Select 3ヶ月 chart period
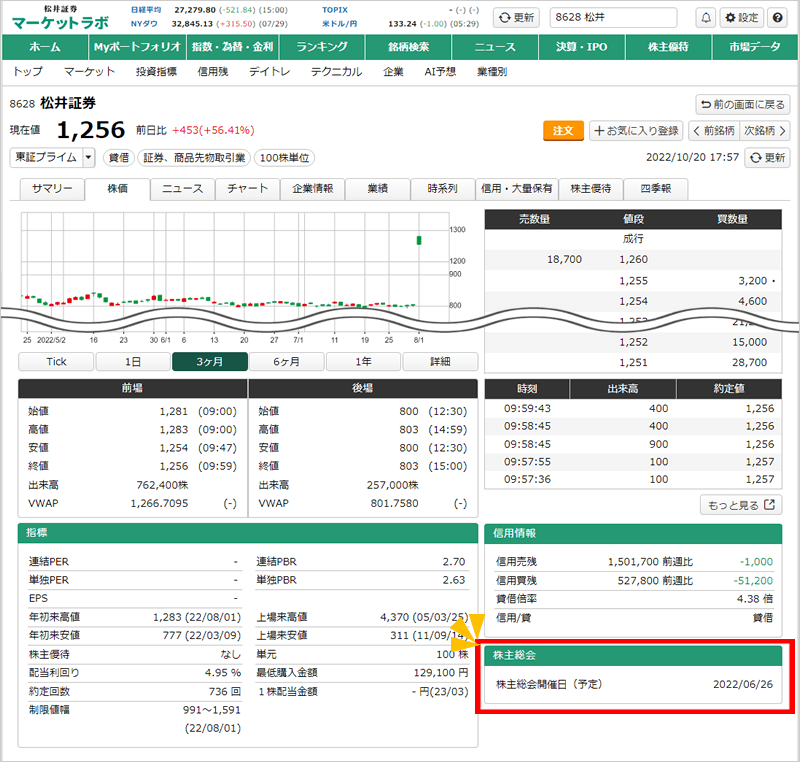Image resolution: width=800 pixels, height=762 pixels. click(210, 362)
